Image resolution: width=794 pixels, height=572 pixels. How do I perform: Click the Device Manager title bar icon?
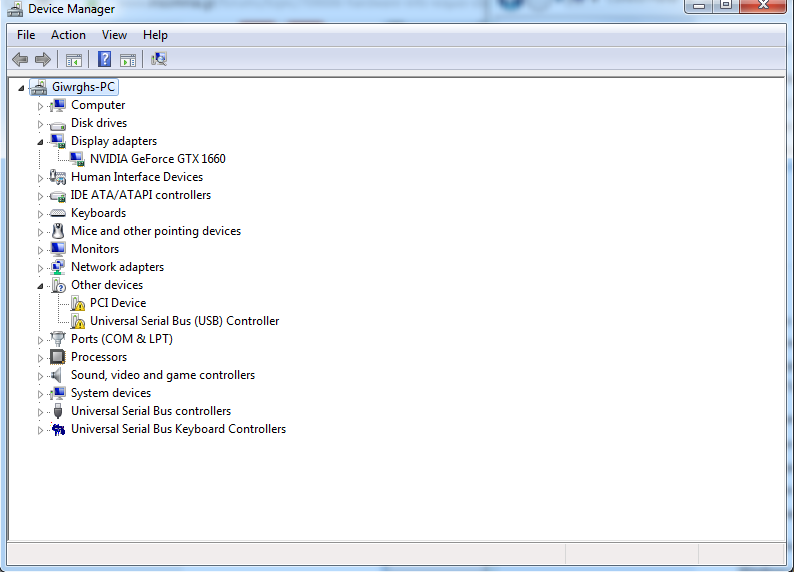15,9
